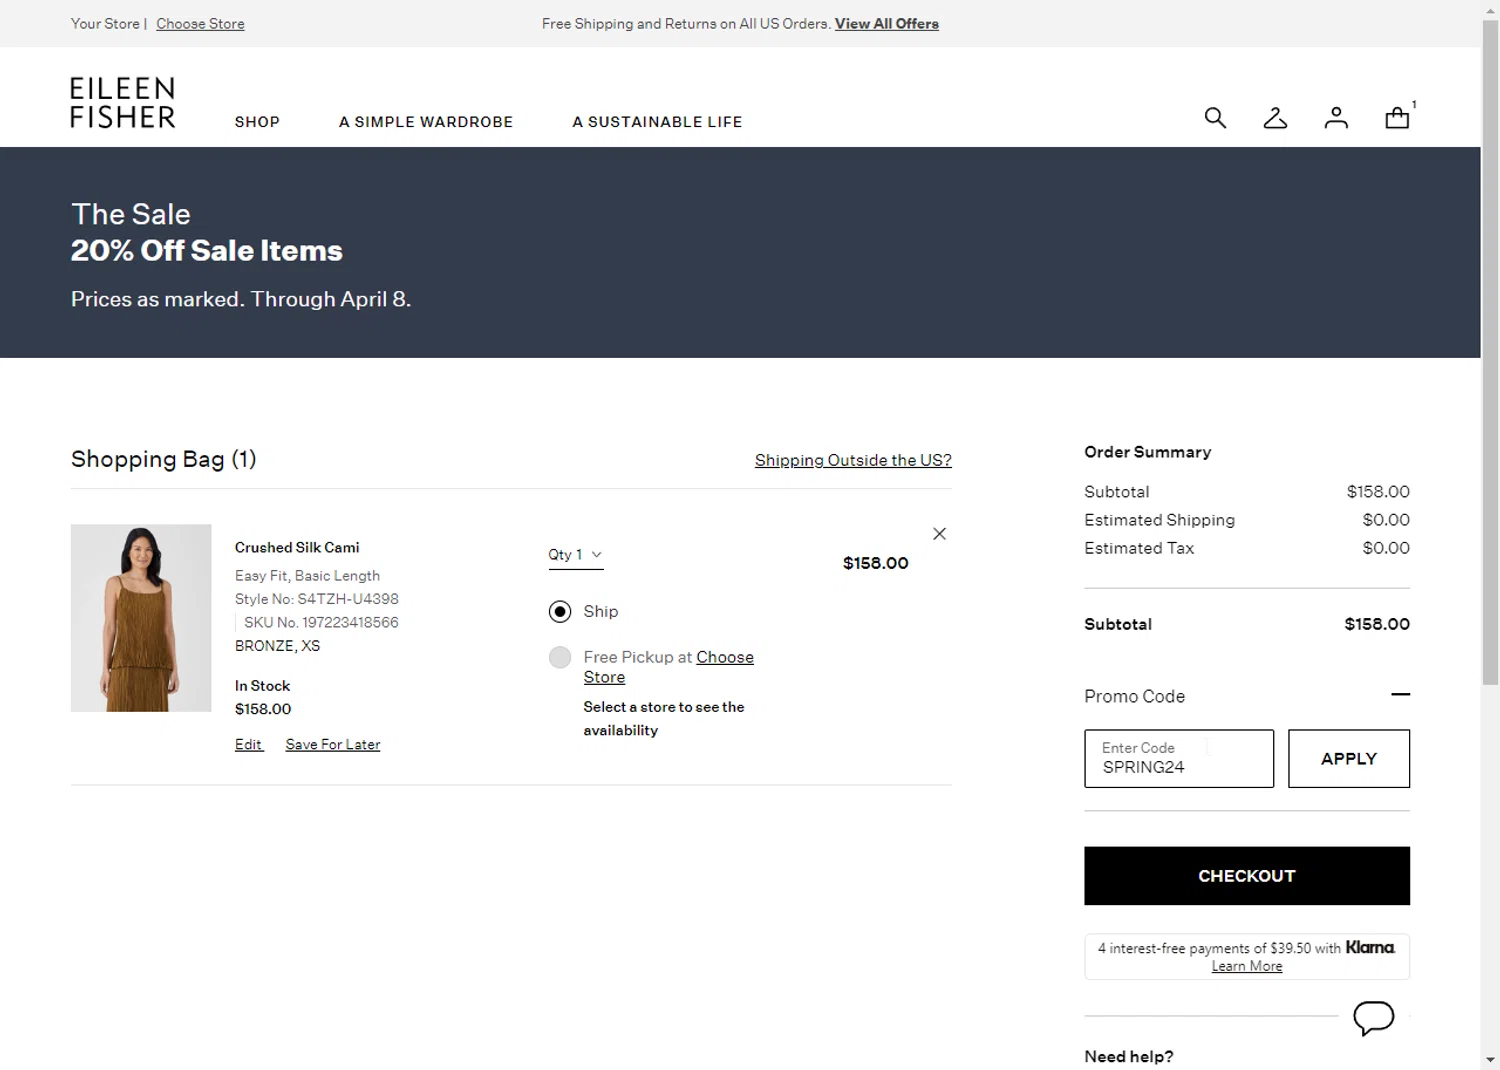Open the search magnifier icon
The width and height of the screenshot is (1500, 1070).
pyautogui.click(x=1215, y=118)
